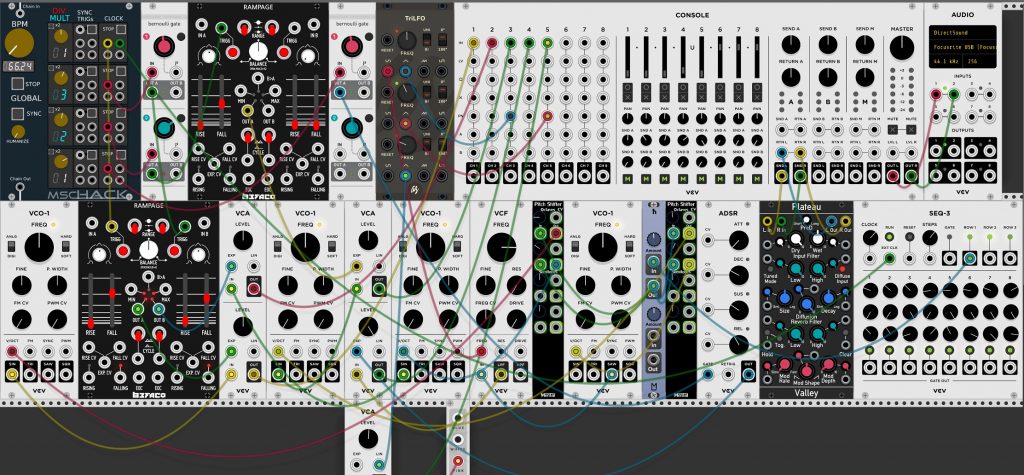The height and width of the screenshot is (475, 1024).
Task: Toggle the GLOBAL SYNC button
Action: (x=18, y=113)
